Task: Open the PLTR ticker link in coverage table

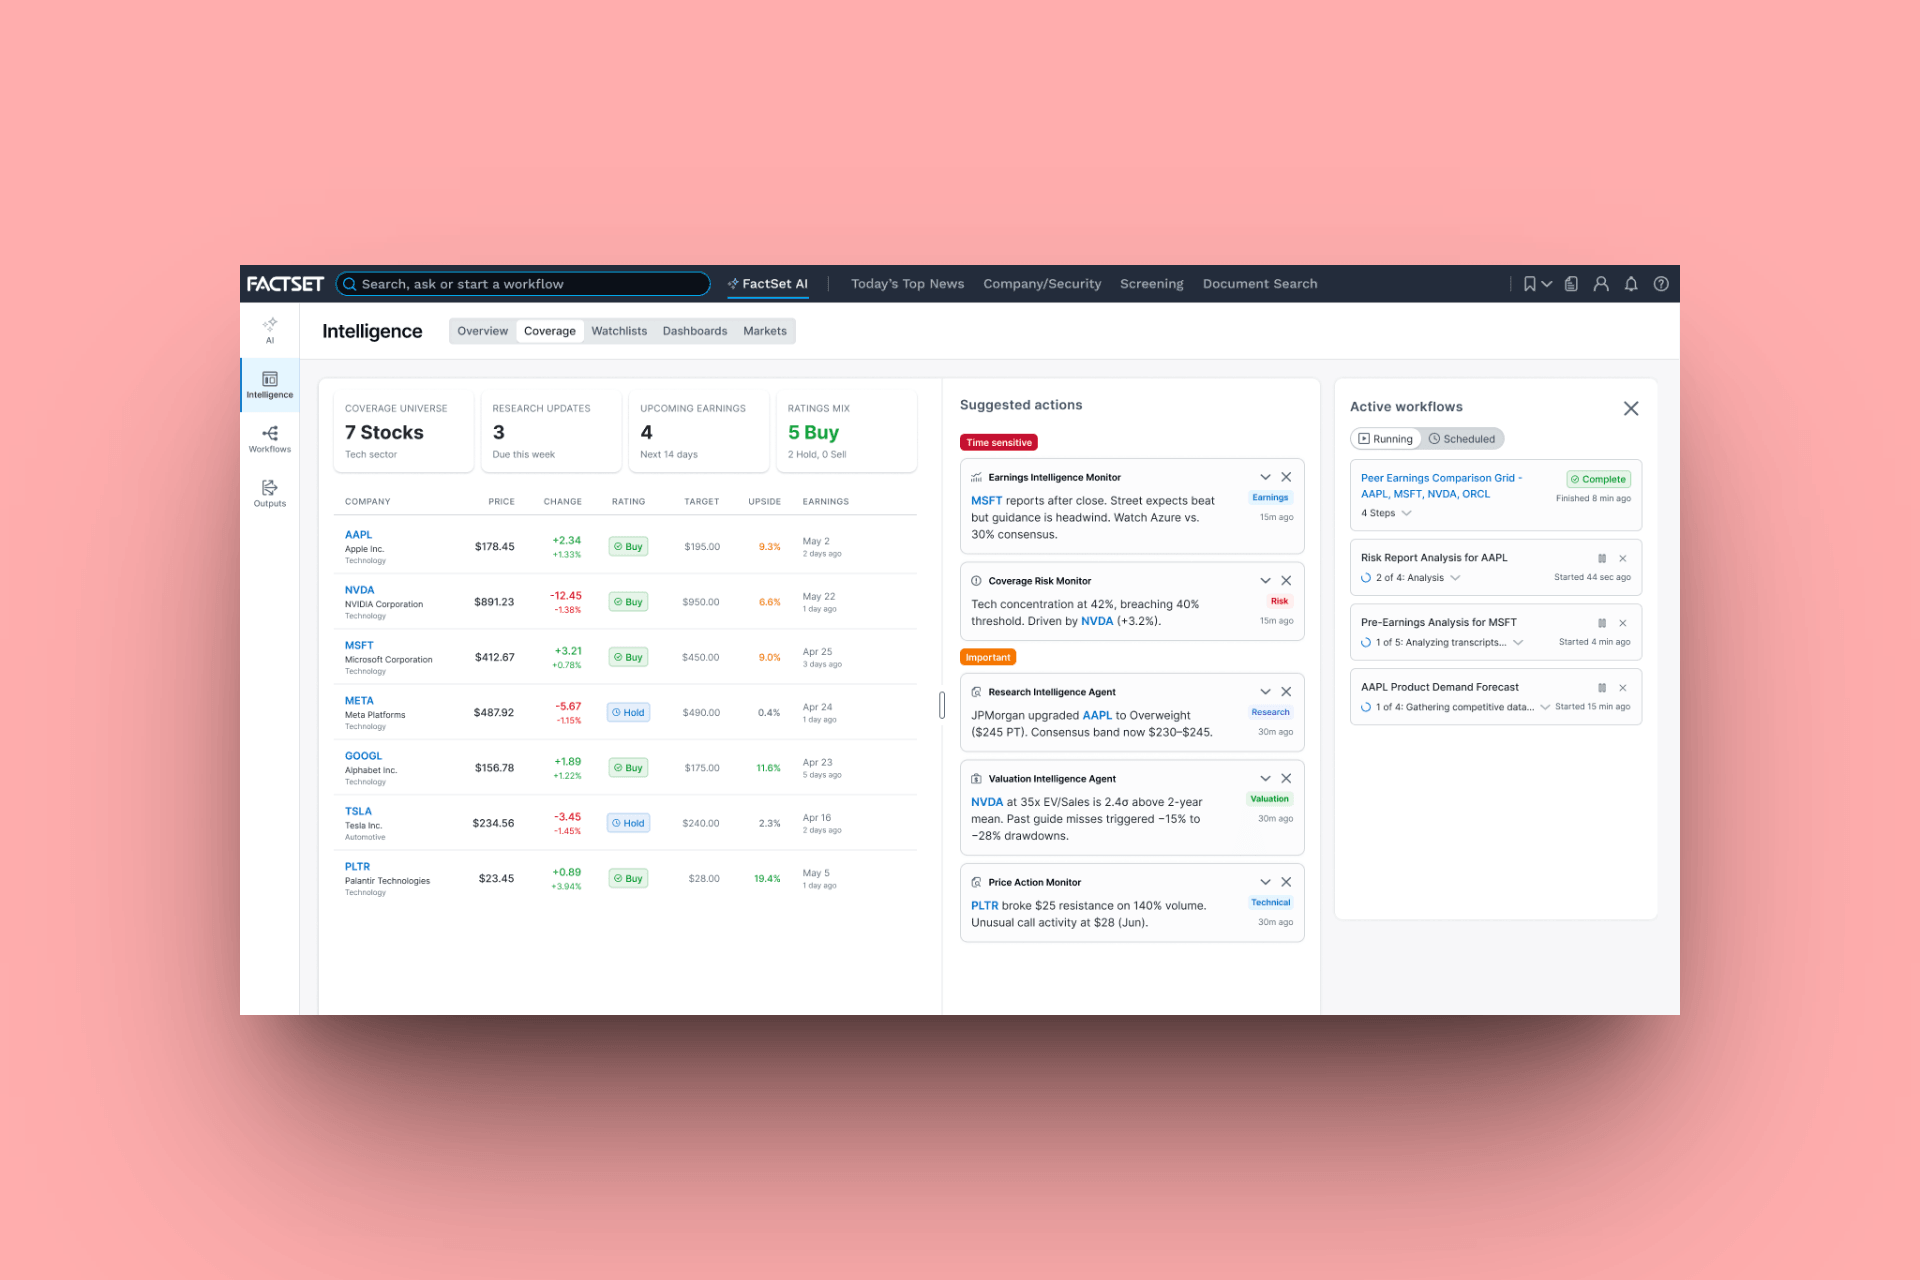Action: point(357,867)
